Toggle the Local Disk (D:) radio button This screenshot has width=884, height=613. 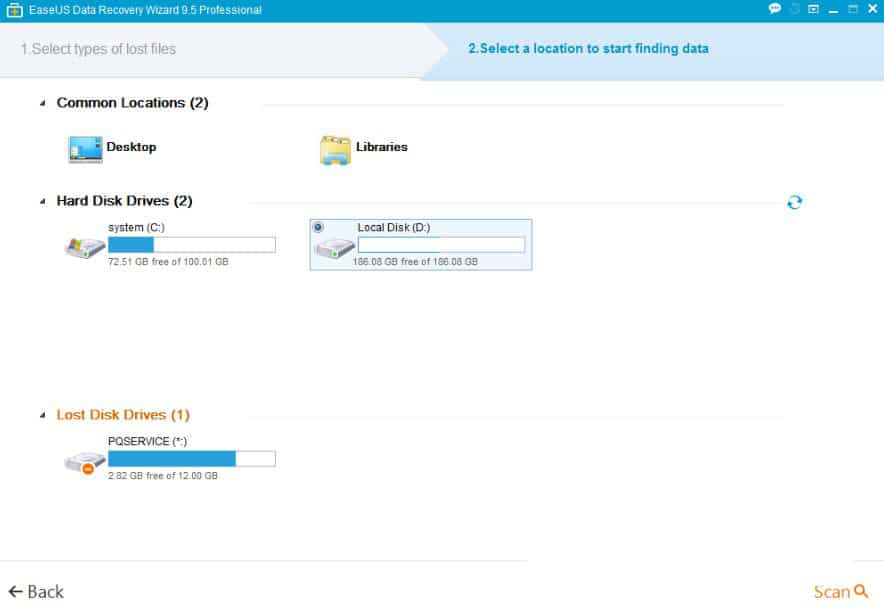(x=318, y=227)
